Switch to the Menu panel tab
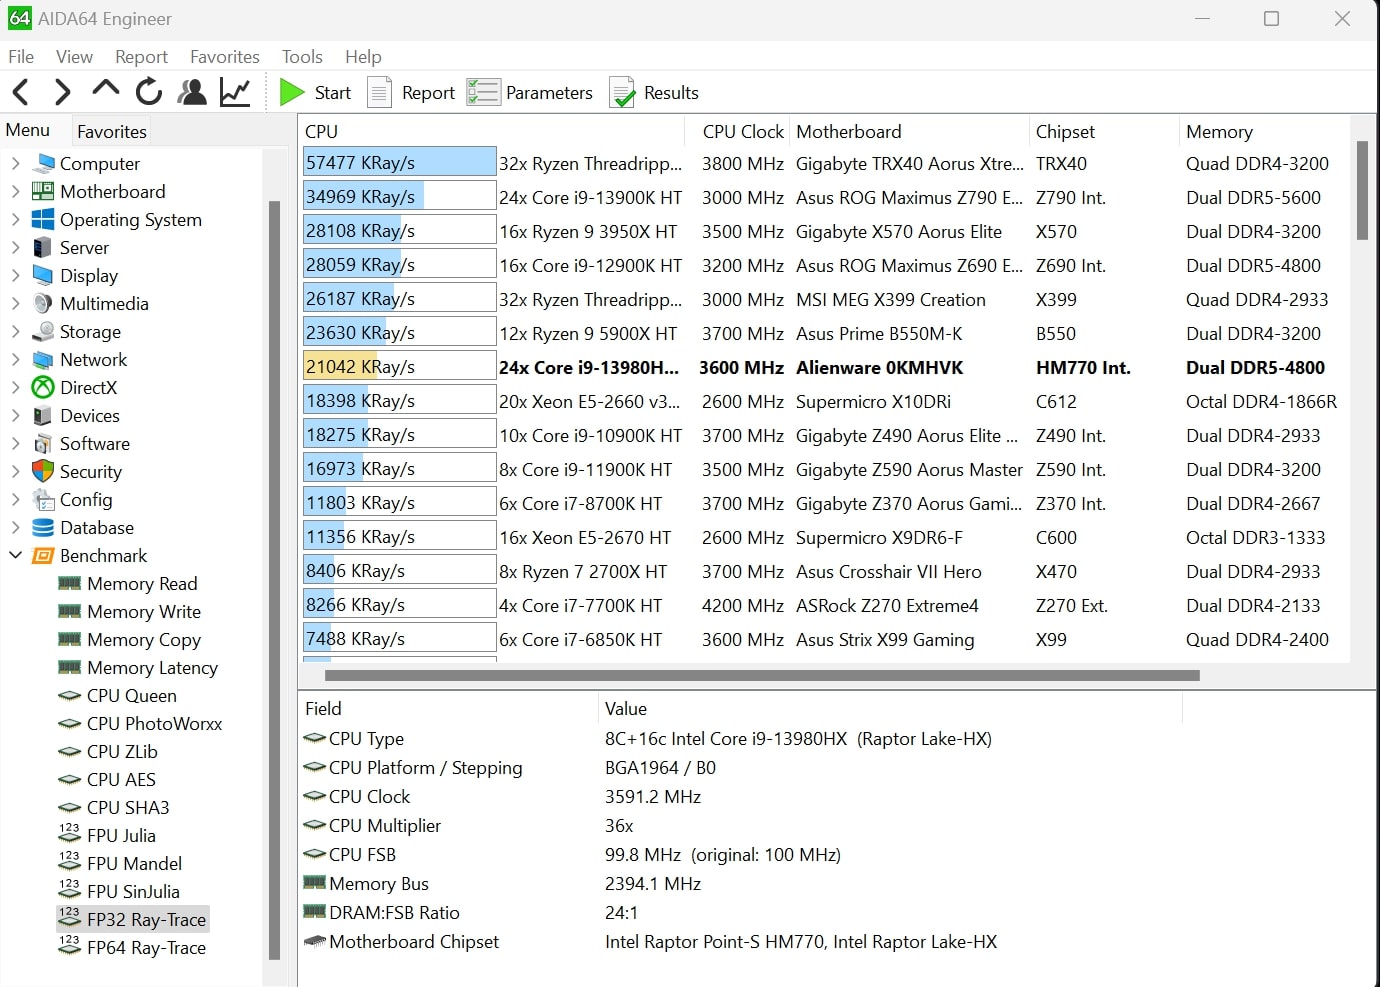 [28, 130]
